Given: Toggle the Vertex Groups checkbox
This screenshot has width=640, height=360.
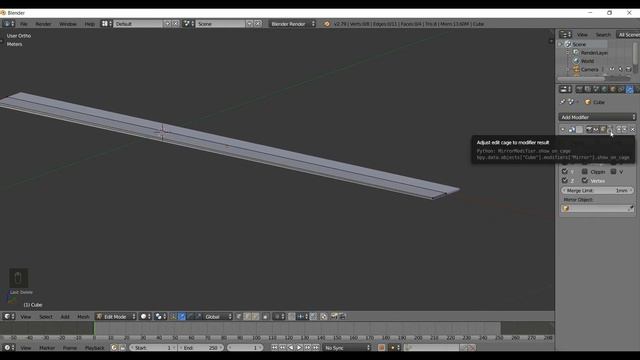Looking at the screenshot, I should pos(584,180).
